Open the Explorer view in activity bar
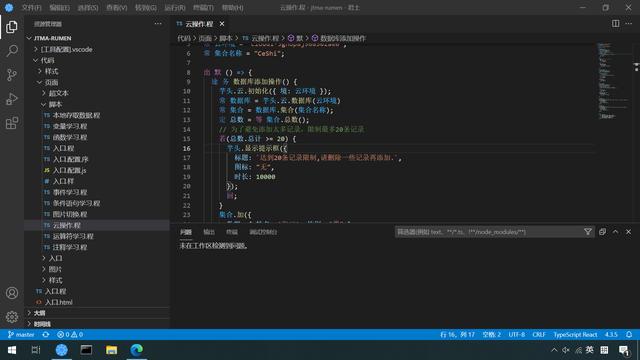 [12, 27]
